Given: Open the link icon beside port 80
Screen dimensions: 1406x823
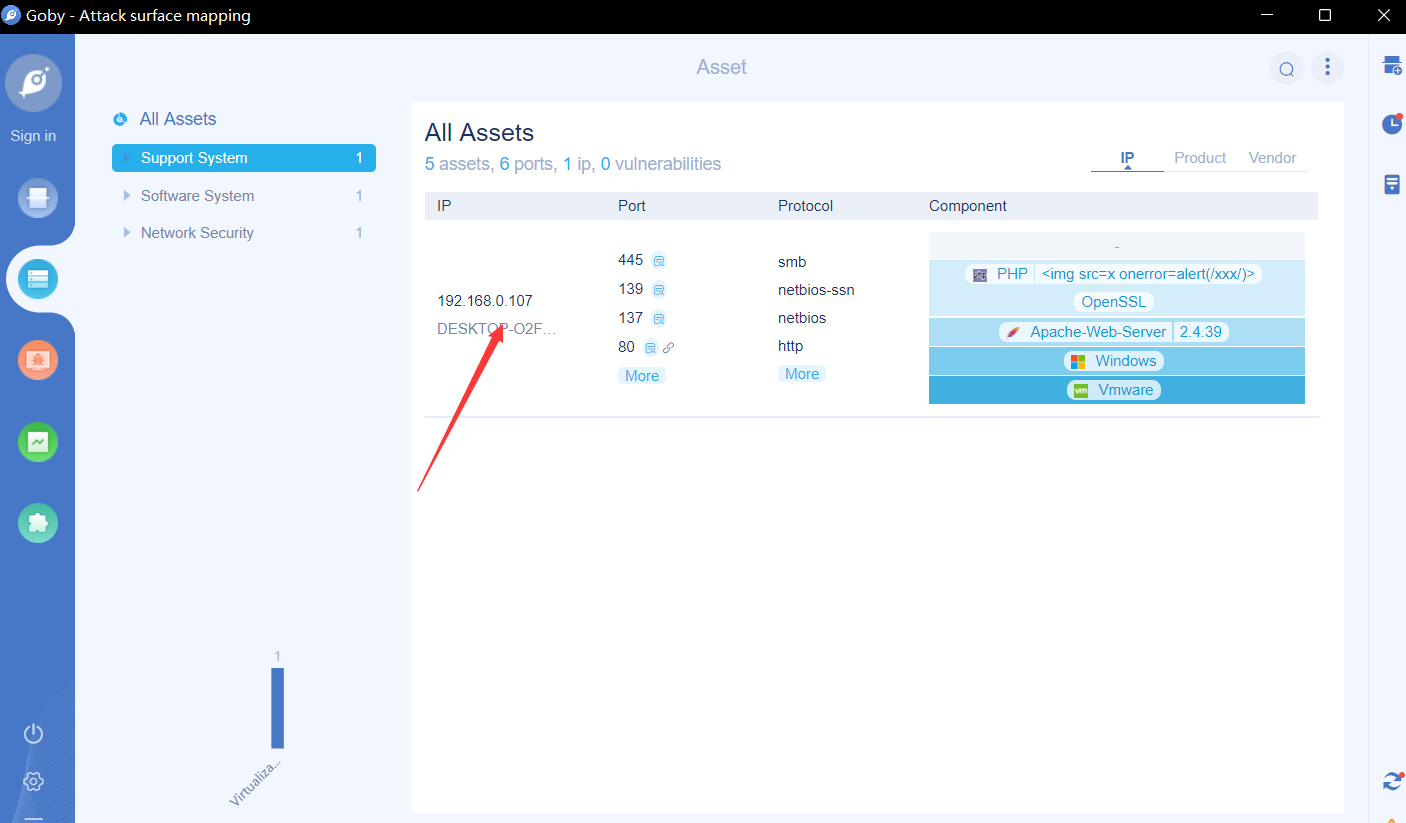Looking at the screenshot, I should click(x=669, y=348).
